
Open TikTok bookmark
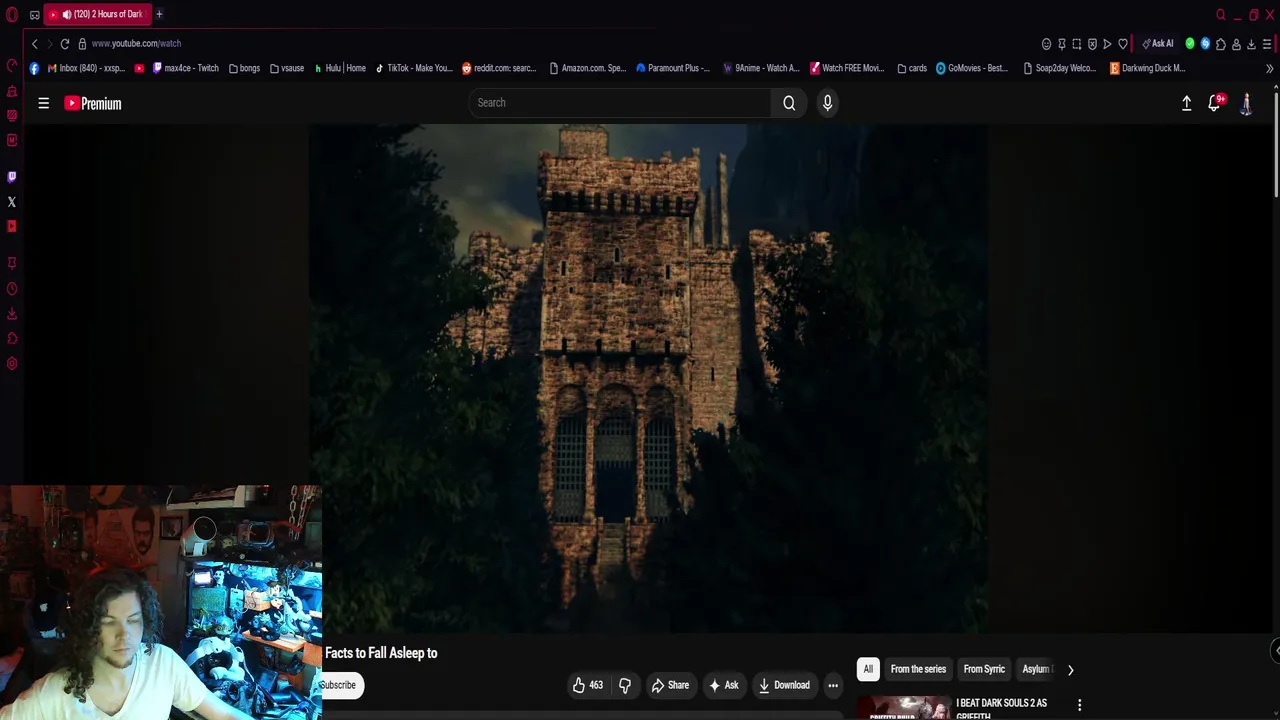[x=414, y=68]
